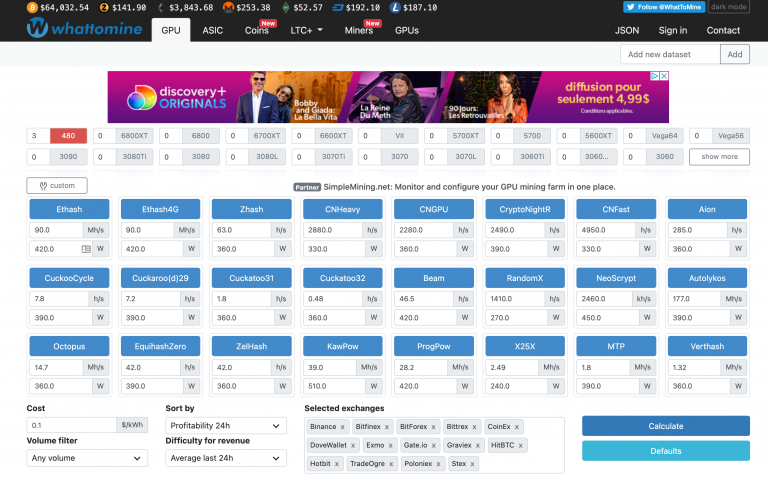Open the Contact link
The image size is (768, 477).
tap(723, 30)
